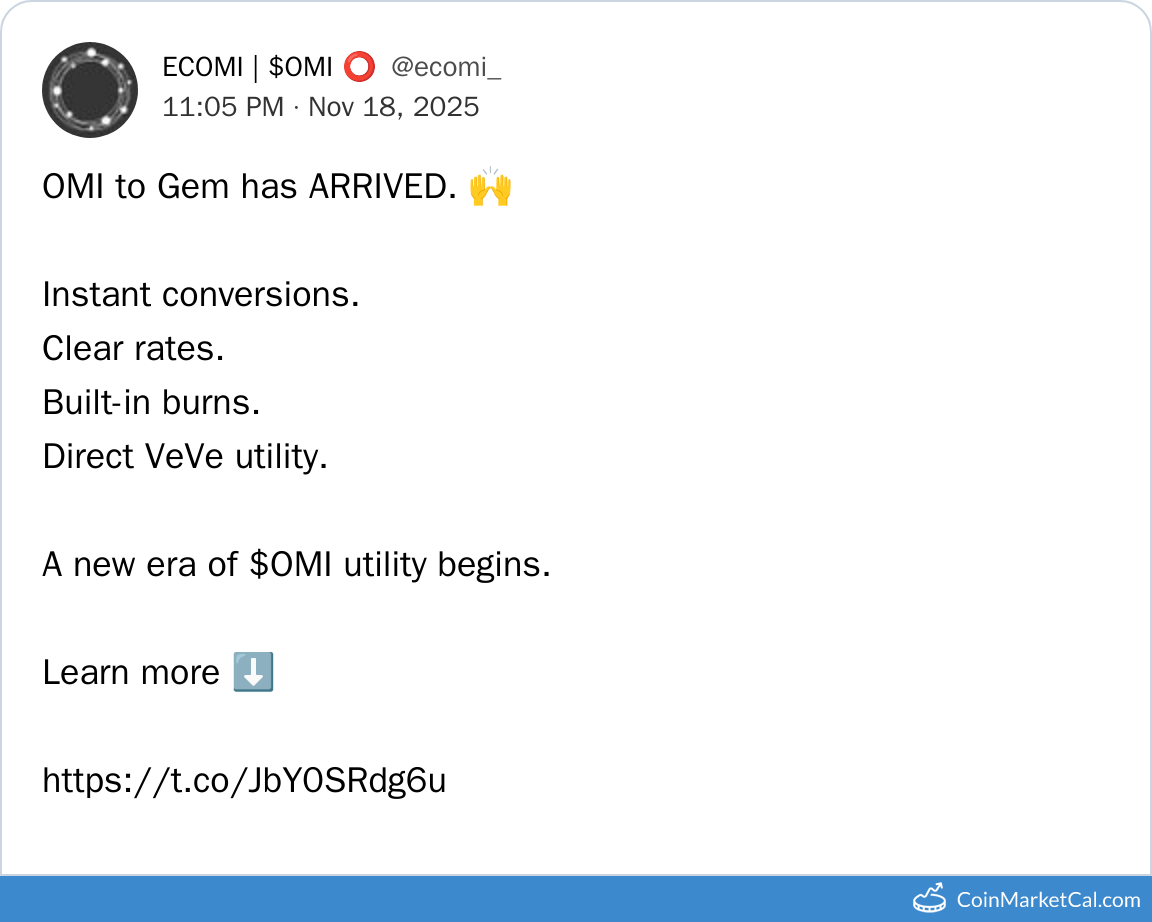Select the "Clear rates." line
The image size is (1152, 922).
[x=133, y=349]
